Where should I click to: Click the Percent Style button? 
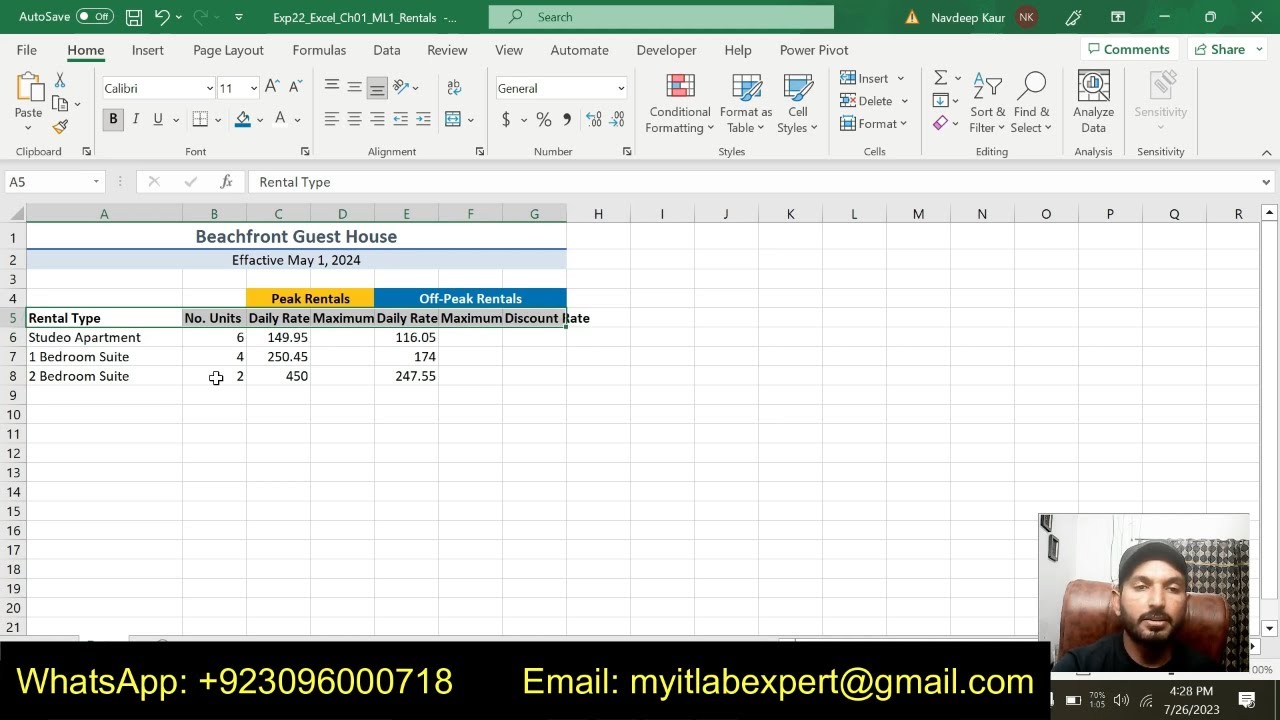pos(543,119)
